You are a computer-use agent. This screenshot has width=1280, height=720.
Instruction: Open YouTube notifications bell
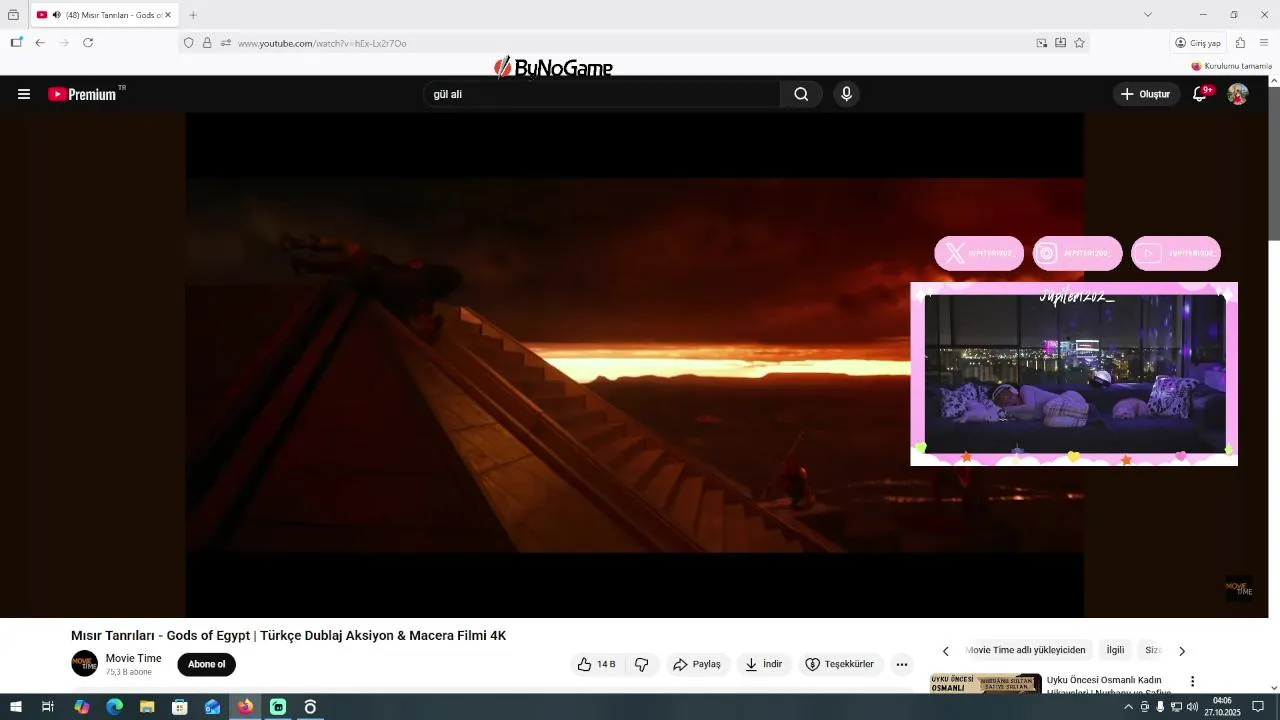pos(1200,94)
